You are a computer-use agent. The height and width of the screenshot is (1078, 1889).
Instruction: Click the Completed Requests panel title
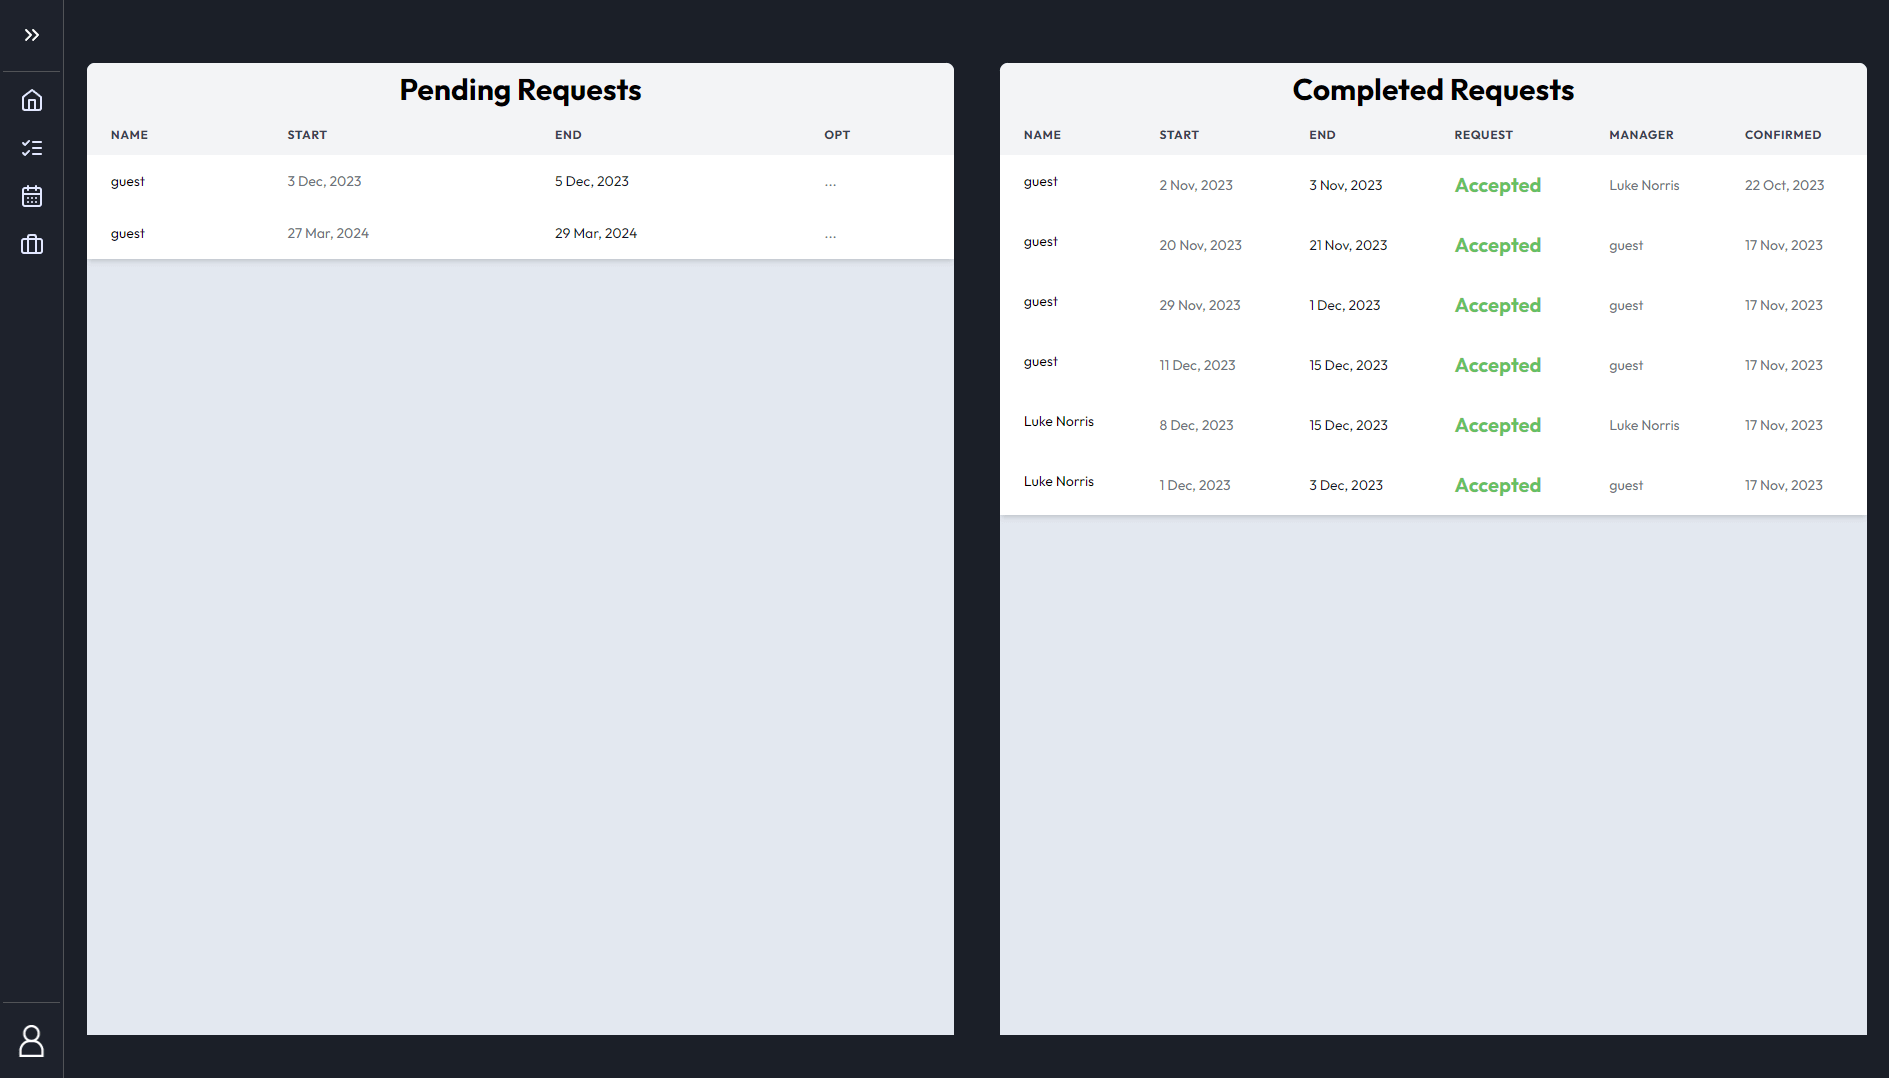click(1432, 90)
